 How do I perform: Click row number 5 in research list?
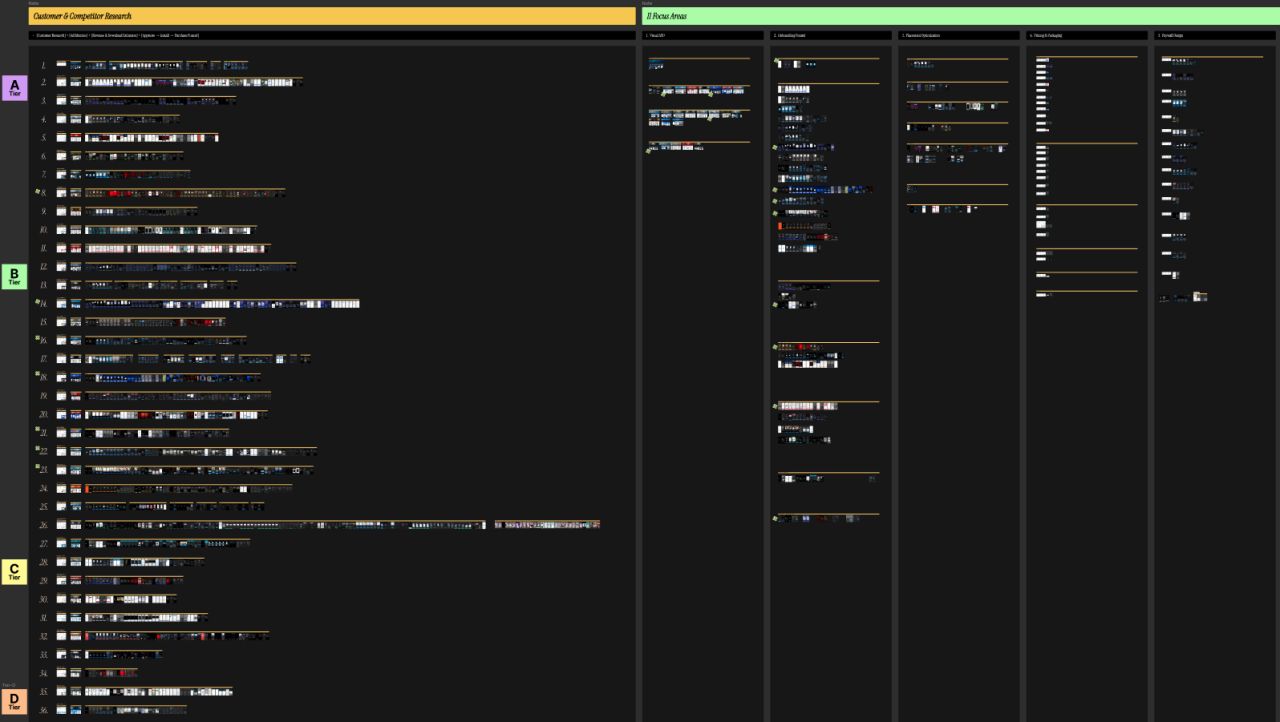coord(44,138)
